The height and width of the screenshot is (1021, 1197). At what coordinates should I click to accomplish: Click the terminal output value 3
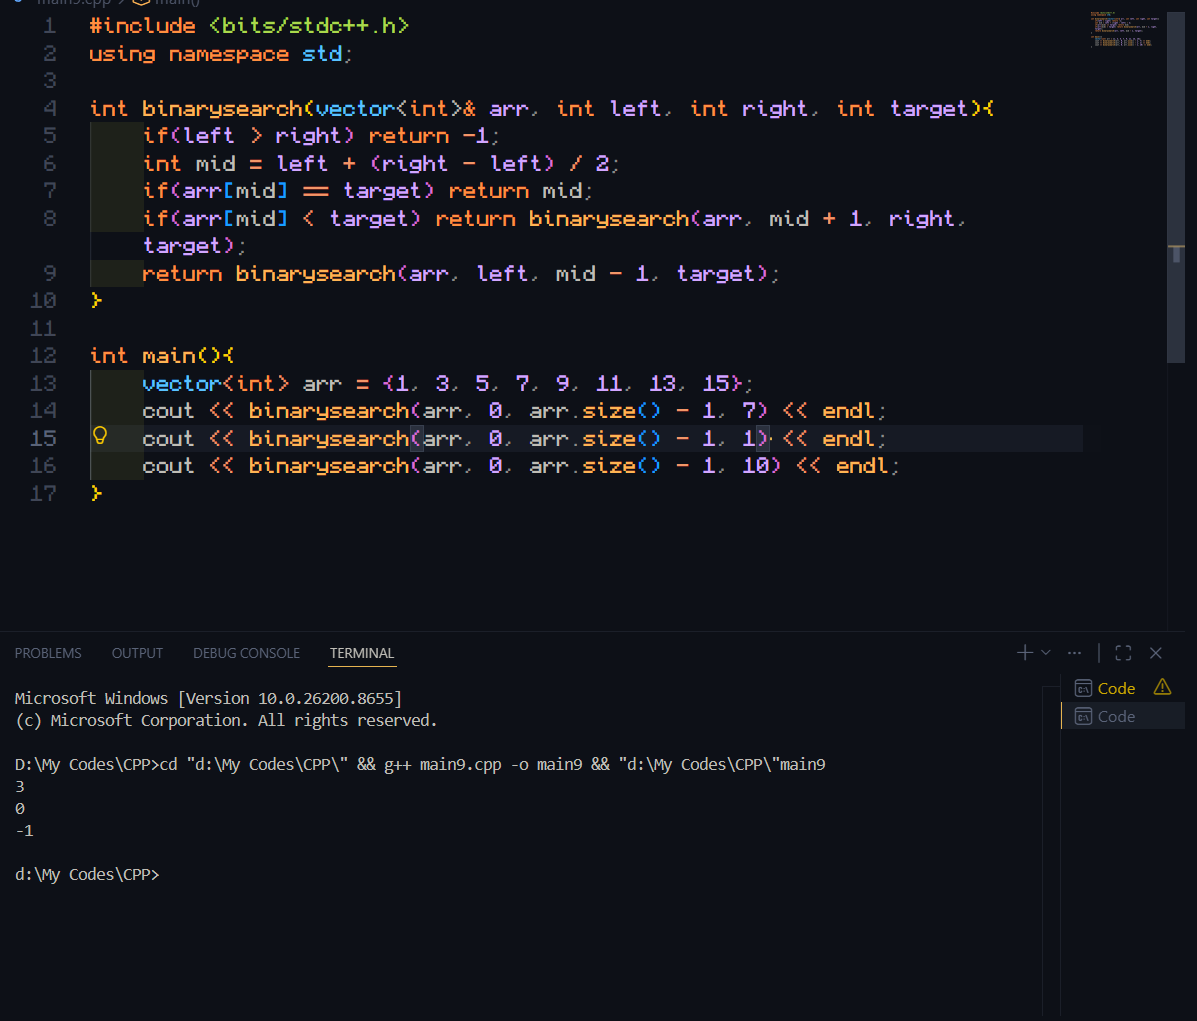click(20, 787)
